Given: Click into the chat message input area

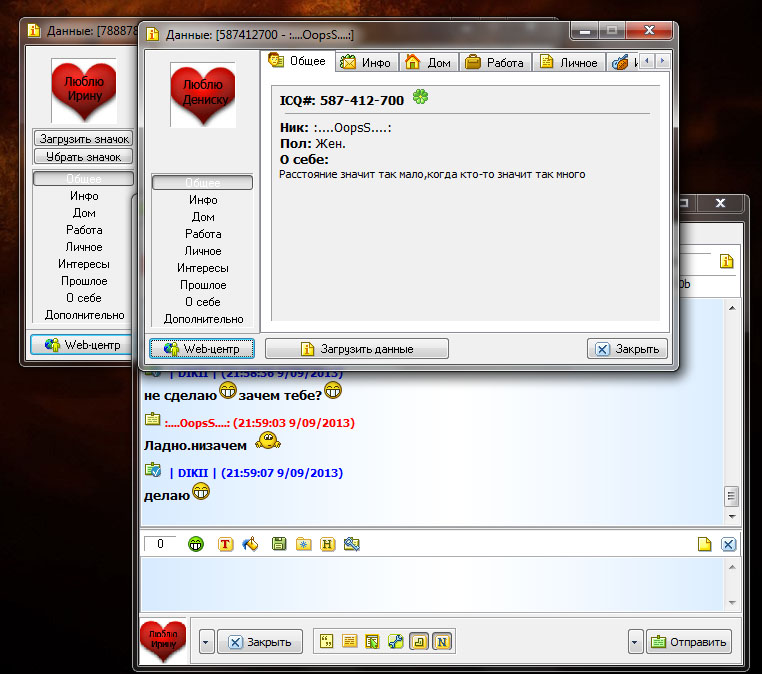Looking at the screenshot, I should (433, 585).
